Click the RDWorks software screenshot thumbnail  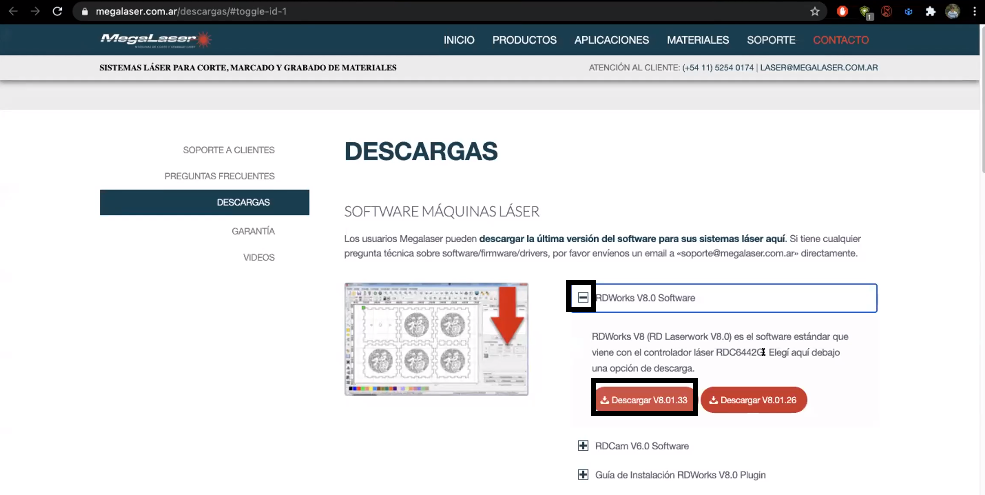[436, 339]
